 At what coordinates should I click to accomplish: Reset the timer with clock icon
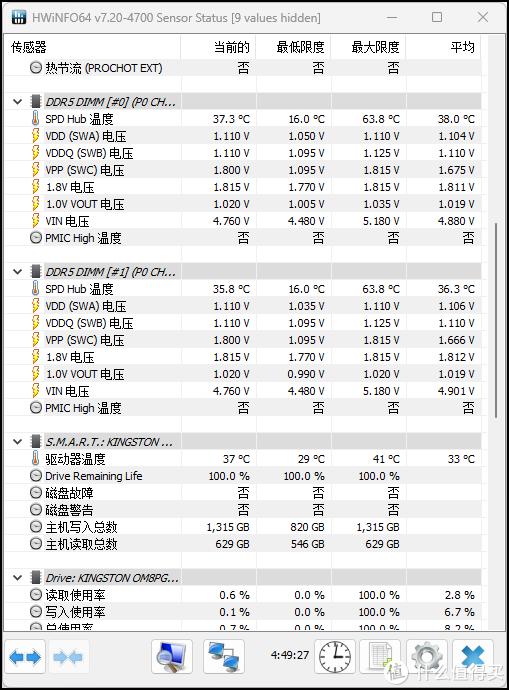tap(334, 657)
